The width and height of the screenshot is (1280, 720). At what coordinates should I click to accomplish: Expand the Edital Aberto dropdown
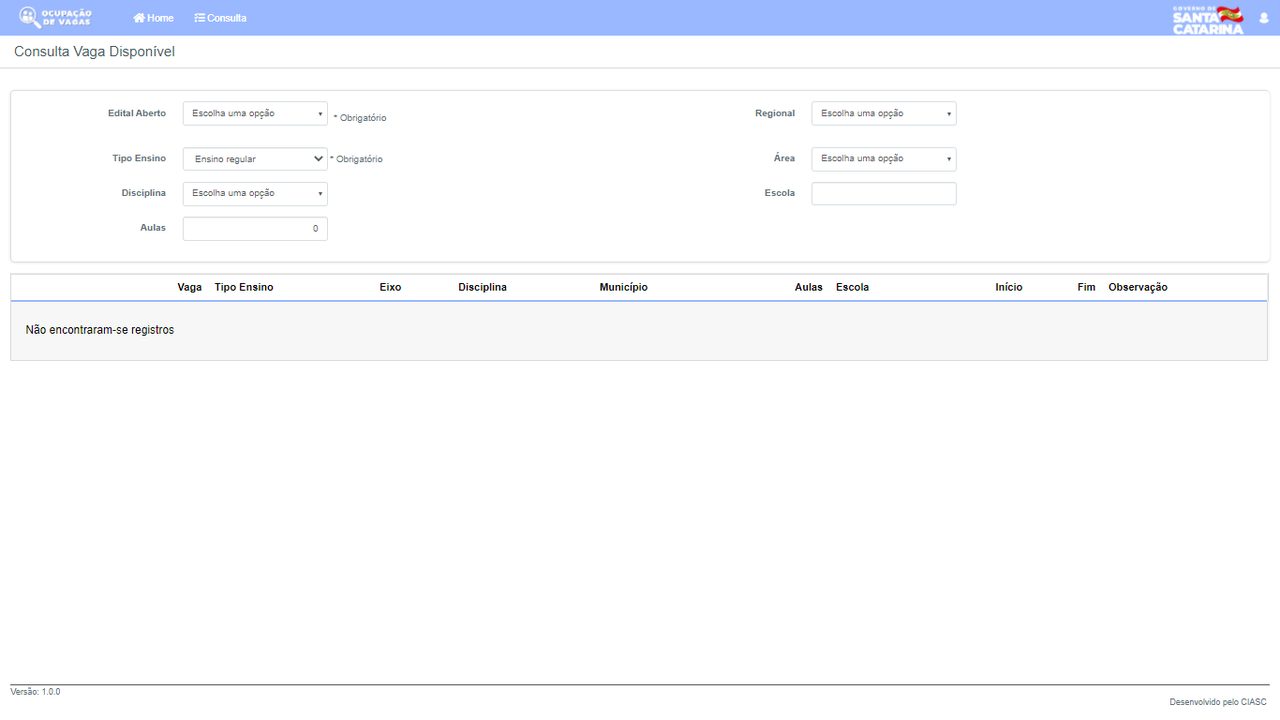tap(255, 113)
